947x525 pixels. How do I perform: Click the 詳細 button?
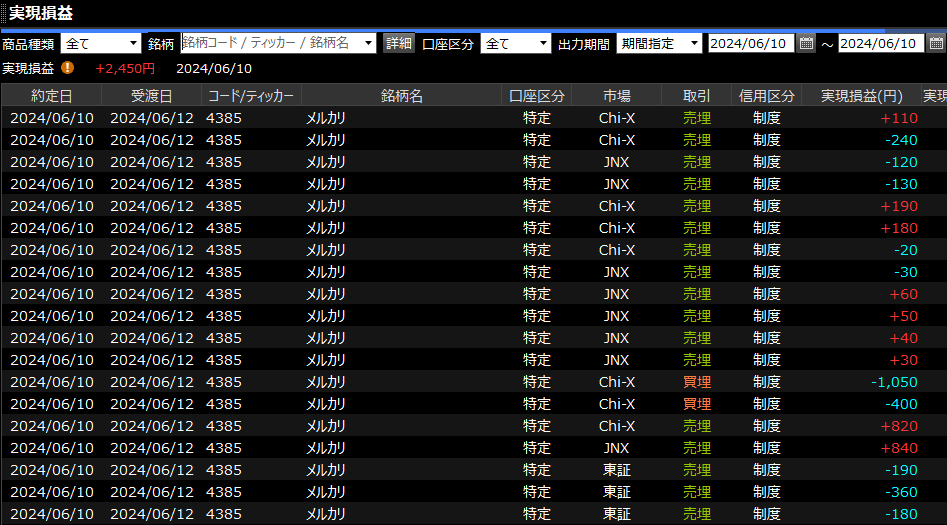coord(399,43)
